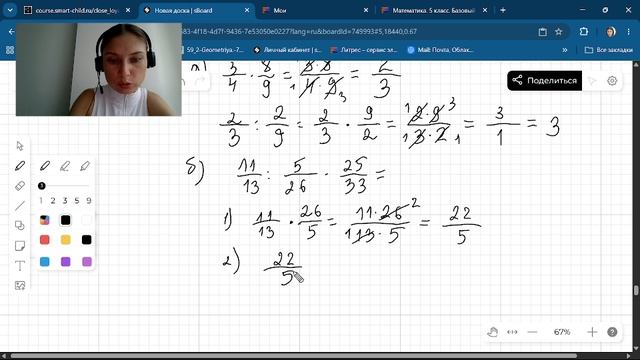
Task: Open the tab search dropdown arrow
Action: coord(10,10)
